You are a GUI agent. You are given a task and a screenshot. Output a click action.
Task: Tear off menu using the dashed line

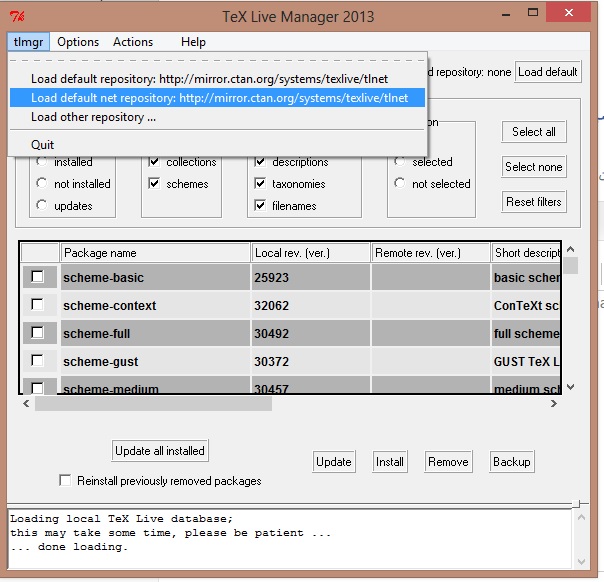pos(218,60)
